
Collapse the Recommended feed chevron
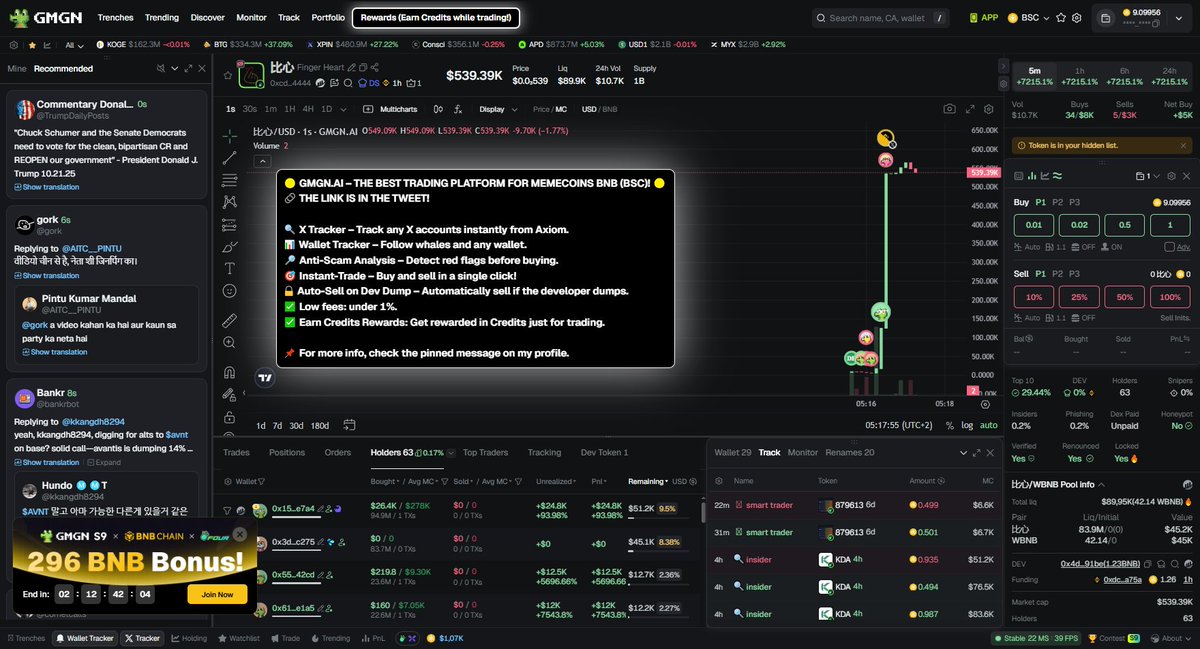(174, 68)
